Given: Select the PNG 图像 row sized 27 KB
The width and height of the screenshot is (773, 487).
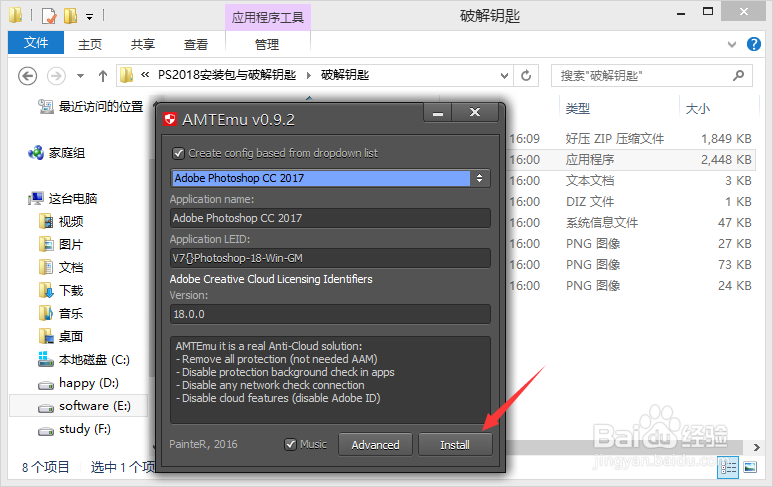Looking at the screenshot, I should point(631,244).
